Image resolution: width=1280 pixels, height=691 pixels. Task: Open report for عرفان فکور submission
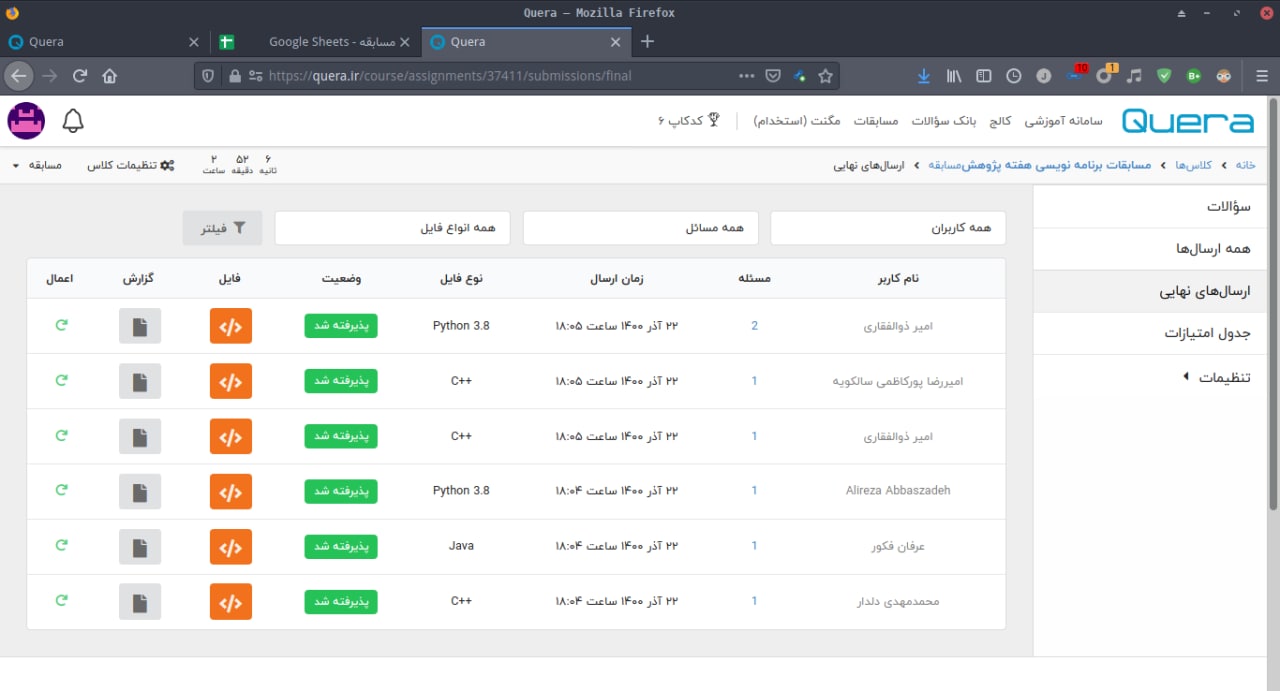(x=140, y=546)
